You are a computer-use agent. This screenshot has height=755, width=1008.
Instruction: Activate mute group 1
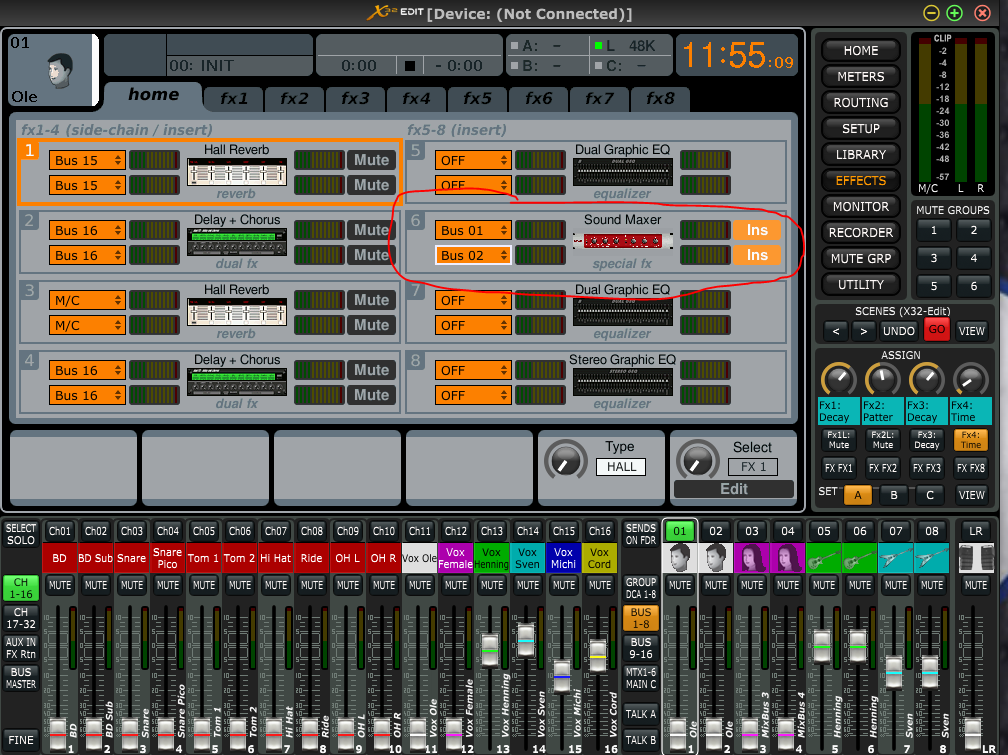click(933, 231)
